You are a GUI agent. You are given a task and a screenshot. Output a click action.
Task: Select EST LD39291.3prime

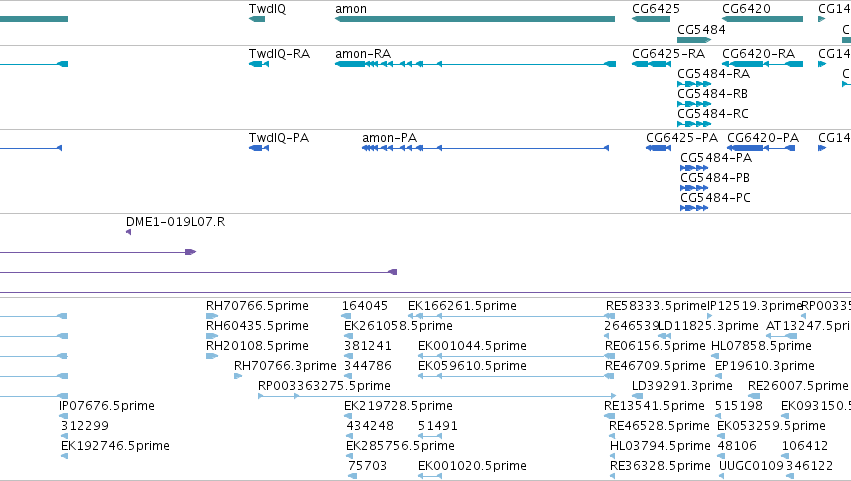[682, 387]
